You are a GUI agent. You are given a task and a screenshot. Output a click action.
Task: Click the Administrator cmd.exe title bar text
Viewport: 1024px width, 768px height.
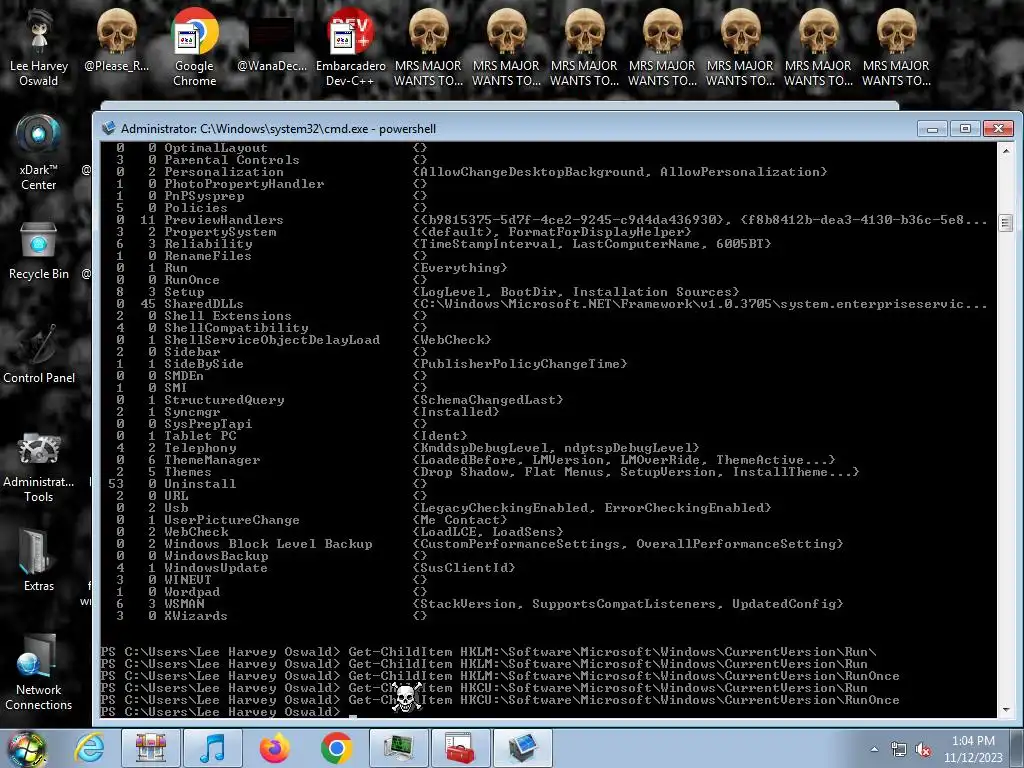278,129
